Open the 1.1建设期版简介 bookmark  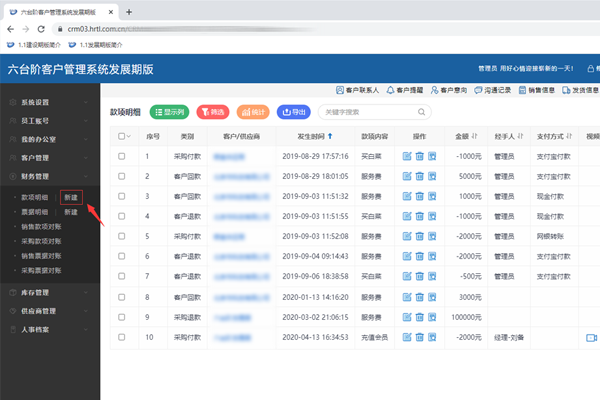[34, 45]
